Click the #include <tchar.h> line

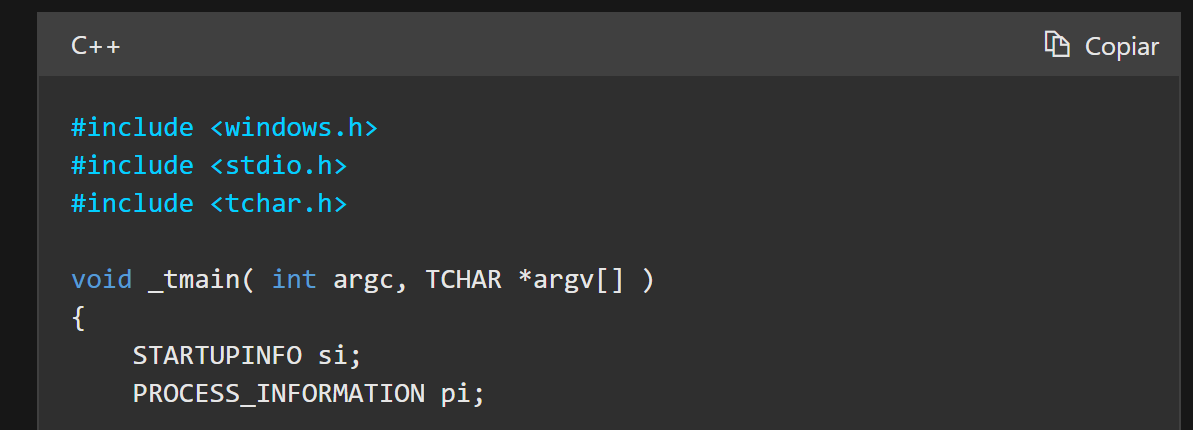[x=209, y=203]
